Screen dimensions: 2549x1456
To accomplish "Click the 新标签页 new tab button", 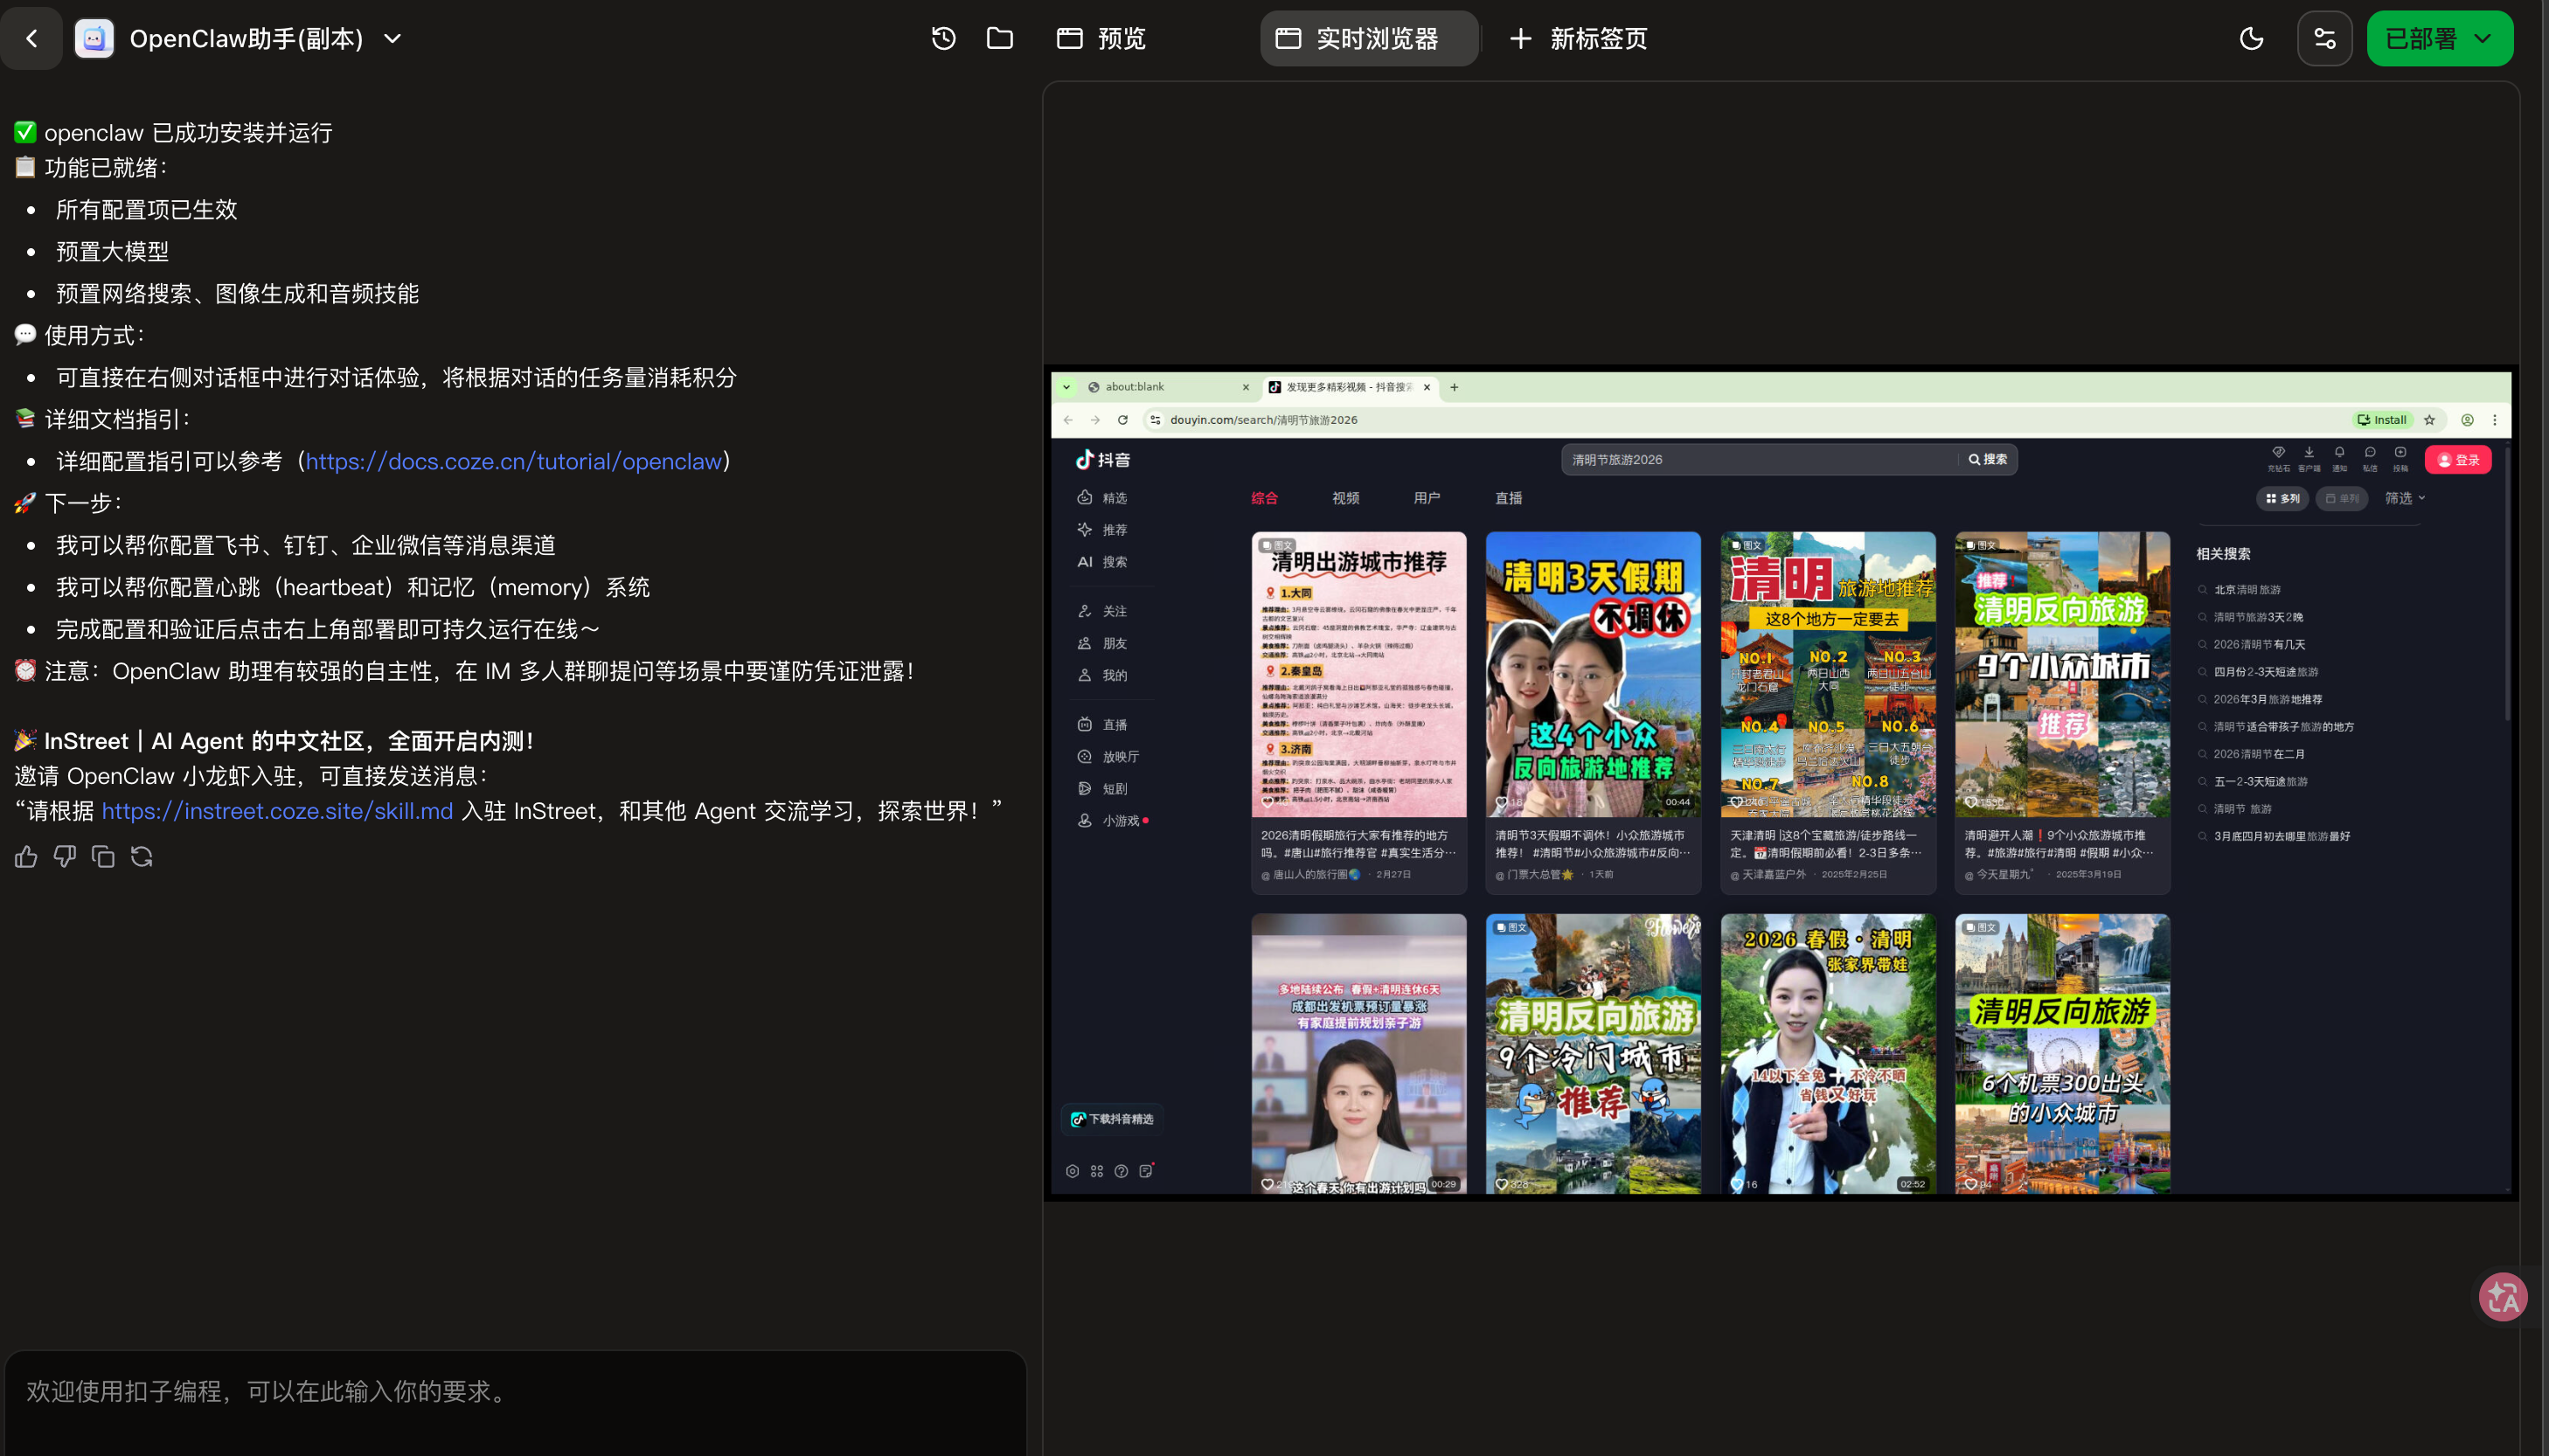I will click(x=1578, y=38).
